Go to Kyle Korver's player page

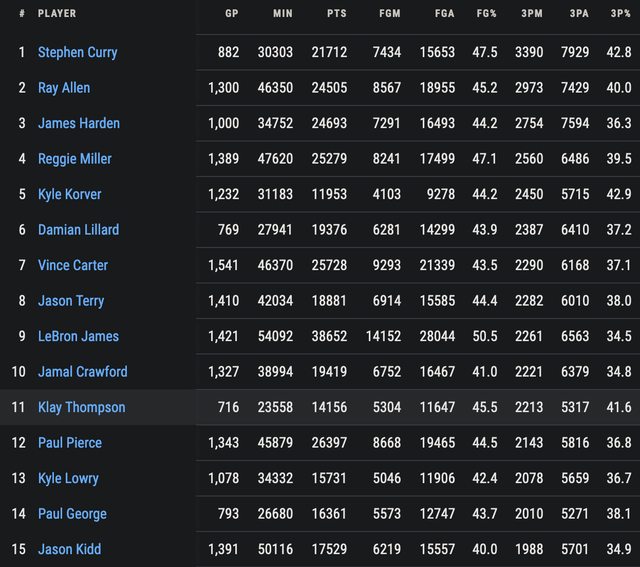pos(69,194)
